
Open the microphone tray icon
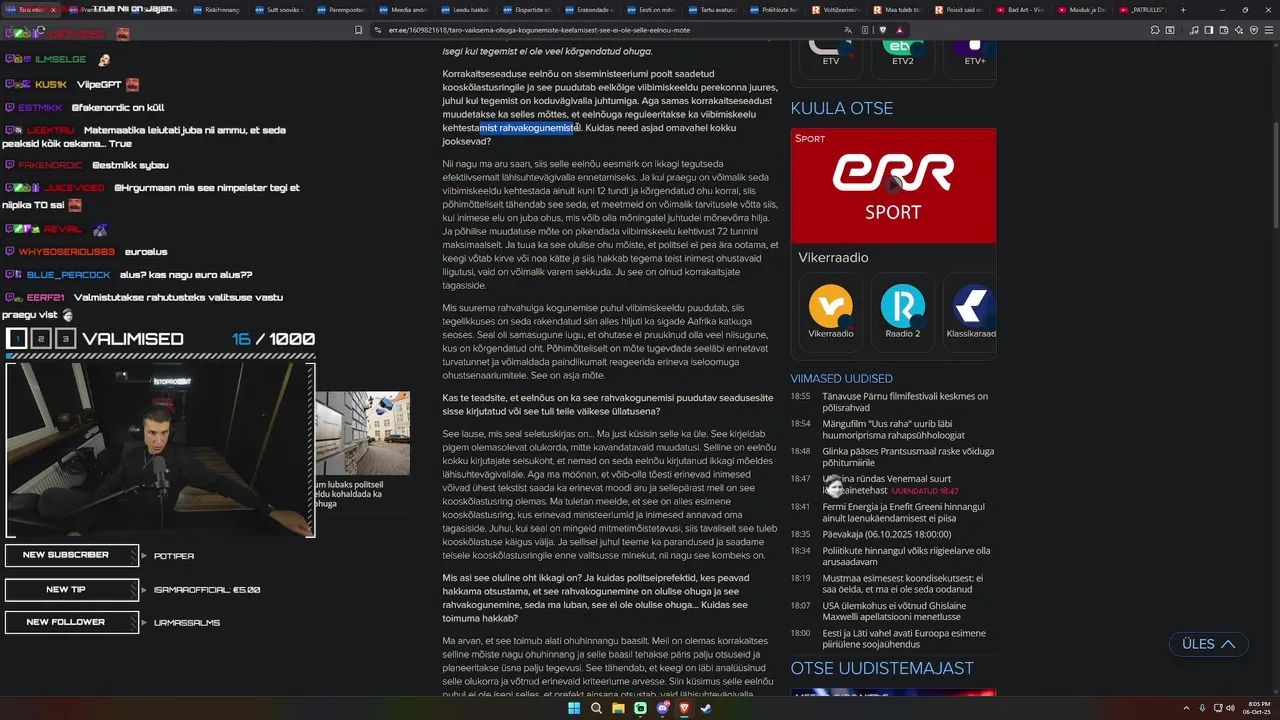click(x=1202, y=708)
